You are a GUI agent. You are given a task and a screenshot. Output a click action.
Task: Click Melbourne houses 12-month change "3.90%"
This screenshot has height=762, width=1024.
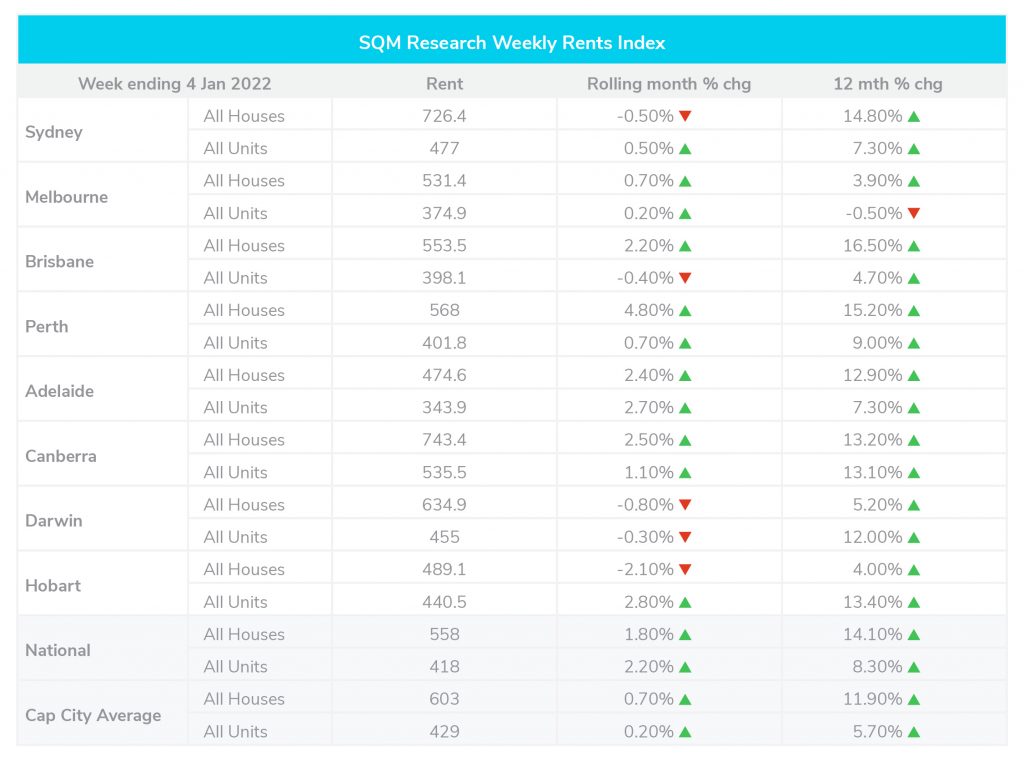pos(877,181)
